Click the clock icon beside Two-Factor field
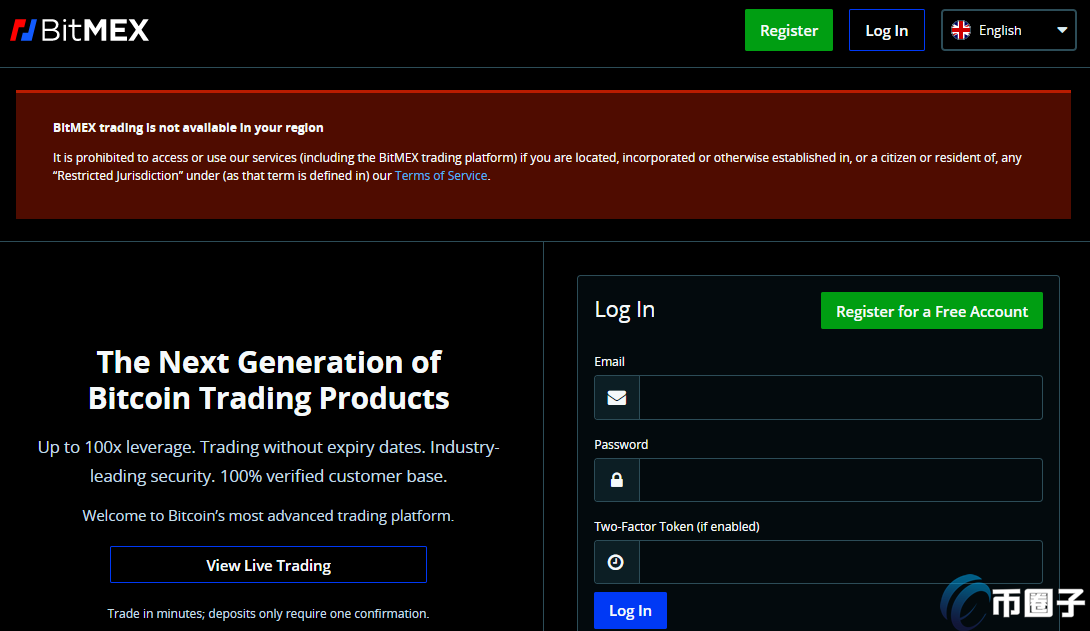The image size is (1090, 631). [x=616, y=562]
